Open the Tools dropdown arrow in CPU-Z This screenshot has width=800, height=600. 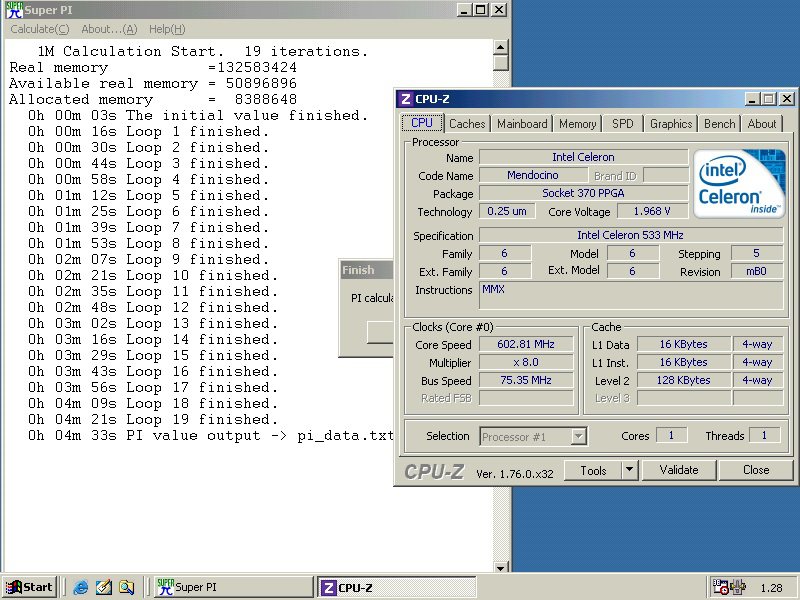point(628,470)
